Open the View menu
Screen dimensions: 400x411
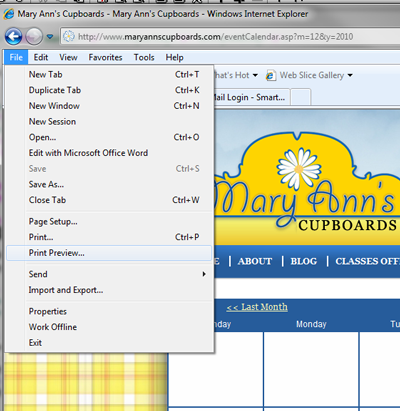pos(68,57)
